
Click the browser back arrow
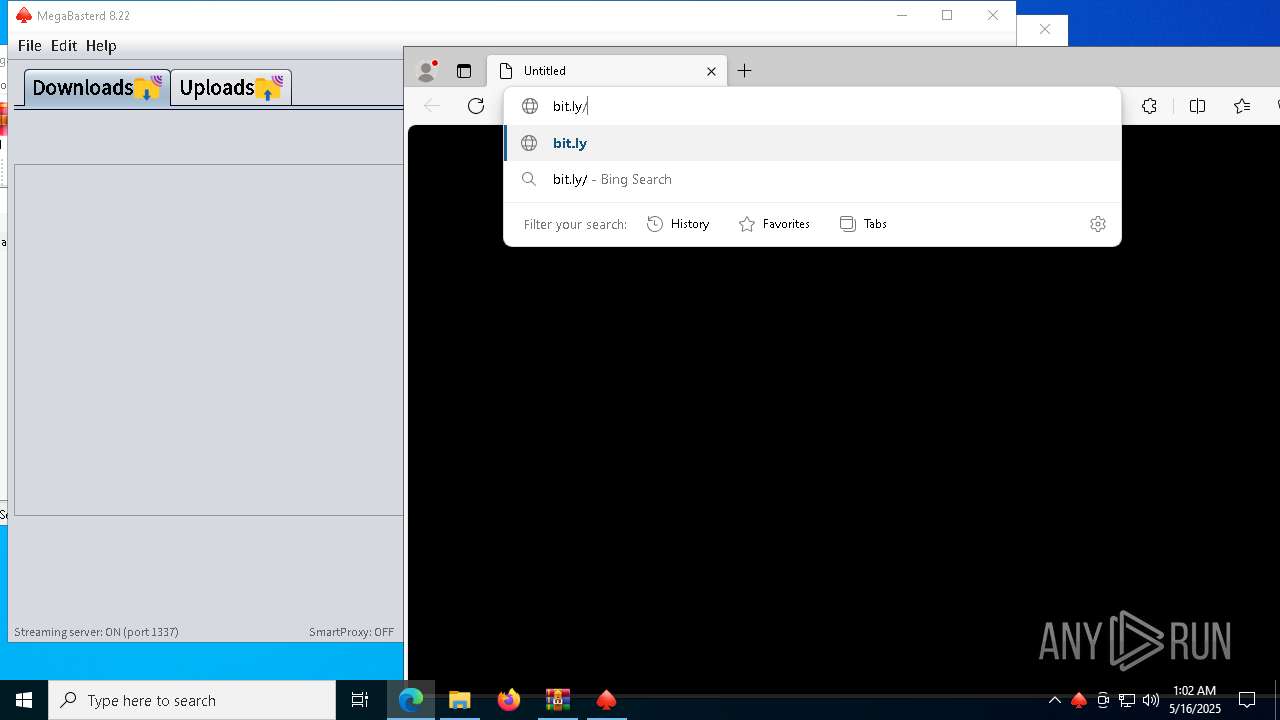[432, 106]
